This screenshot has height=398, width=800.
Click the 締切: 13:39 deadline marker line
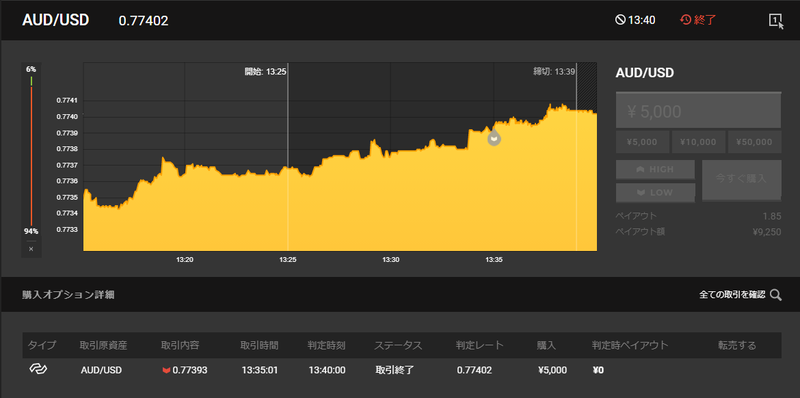[x=577, y=158]
